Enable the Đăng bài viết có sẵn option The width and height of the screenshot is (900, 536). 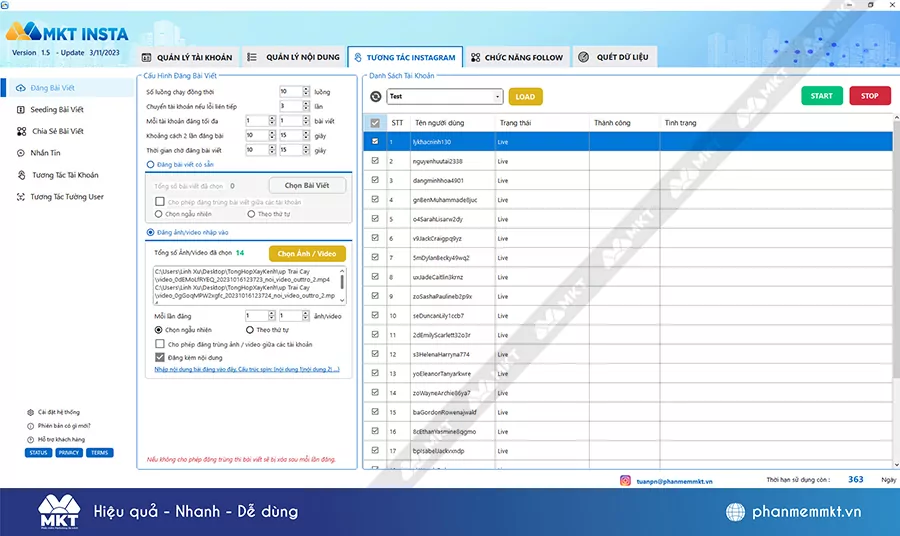[x=150, y=164]
